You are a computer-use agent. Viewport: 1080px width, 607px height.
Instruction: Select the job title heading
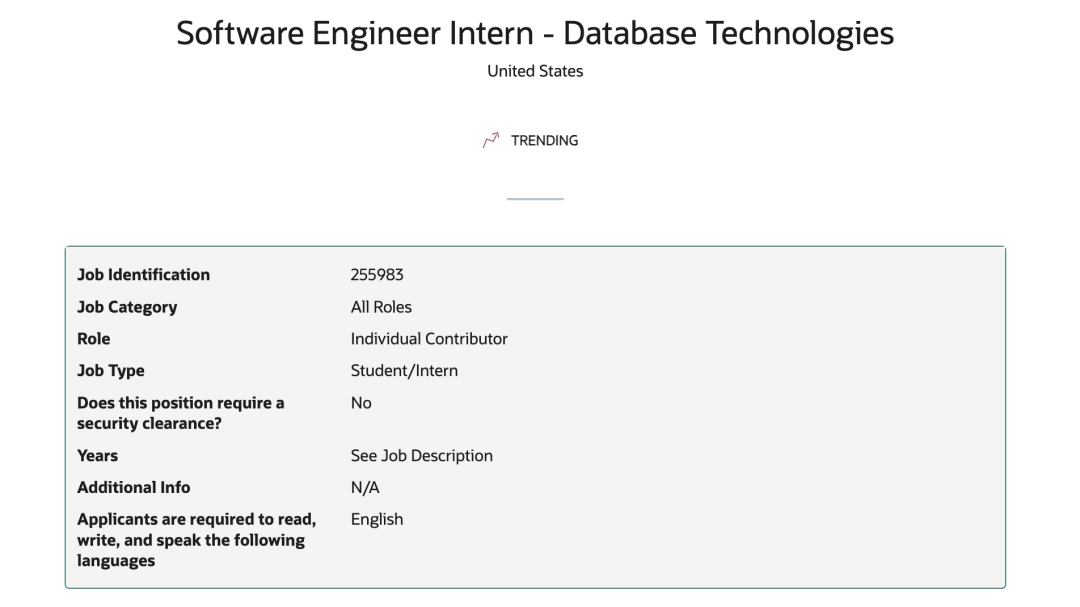click(x=535, y=33)
